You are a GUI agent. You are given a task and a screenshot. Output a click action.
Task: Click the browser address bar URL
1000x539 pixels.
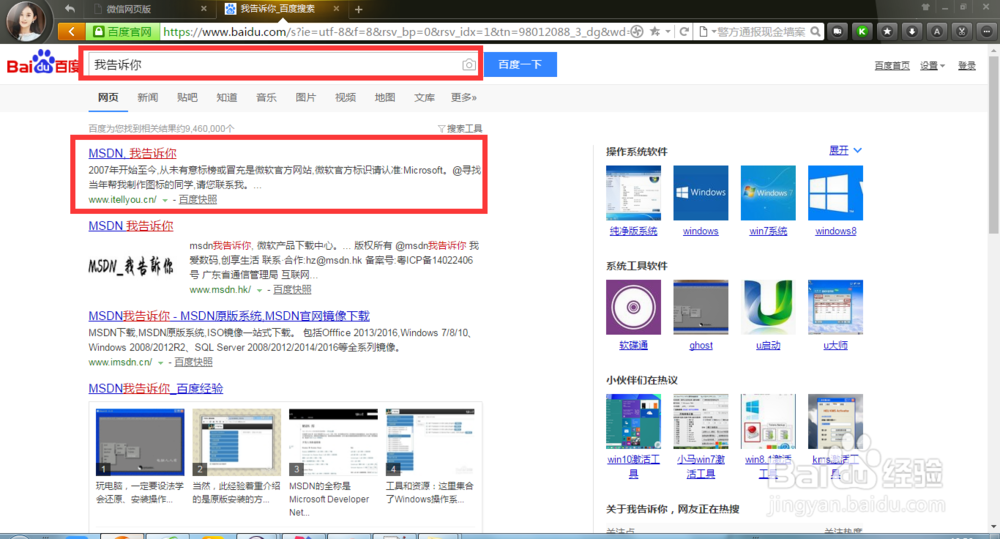point(394,31)
